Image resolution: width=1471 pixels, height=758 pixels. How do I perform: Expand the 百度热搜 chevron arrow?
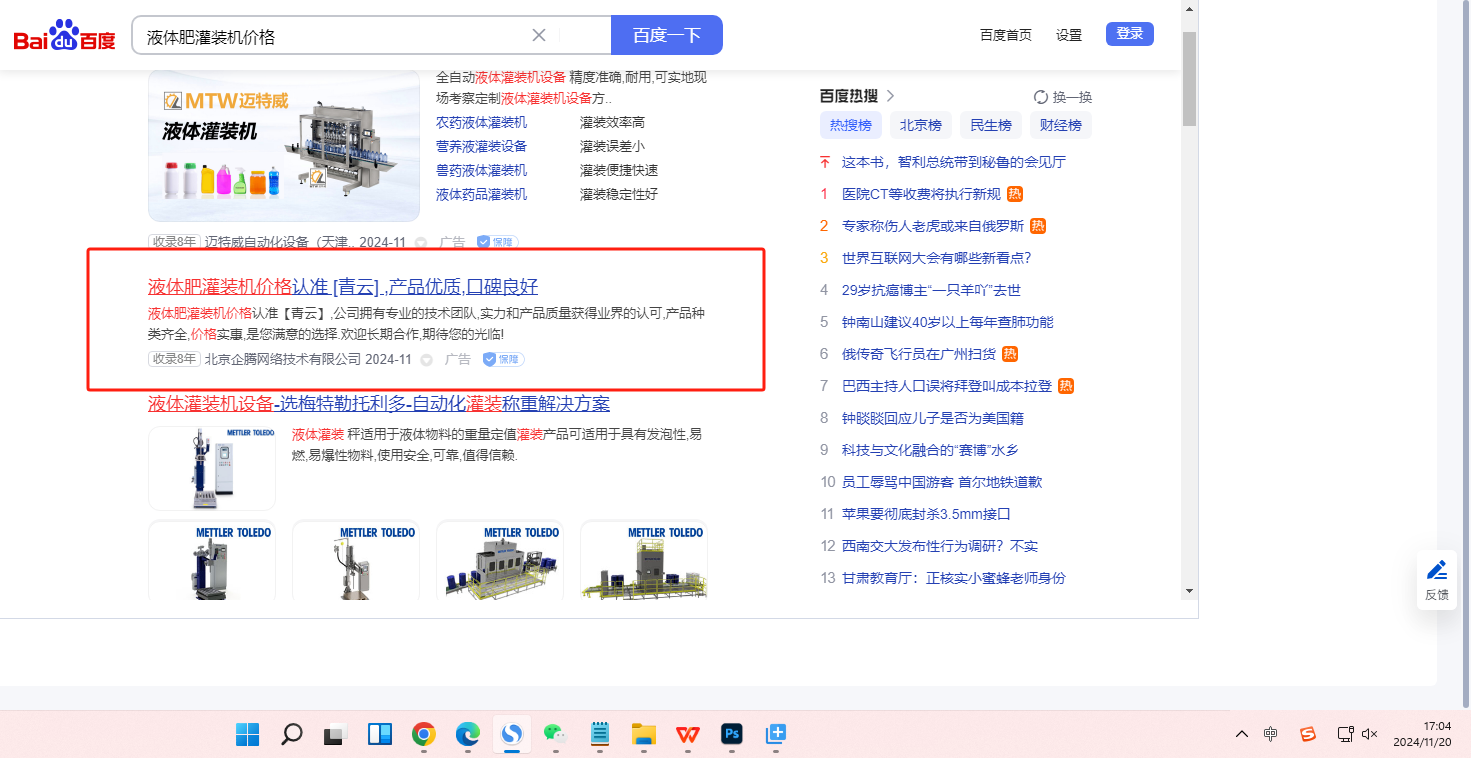891,96
